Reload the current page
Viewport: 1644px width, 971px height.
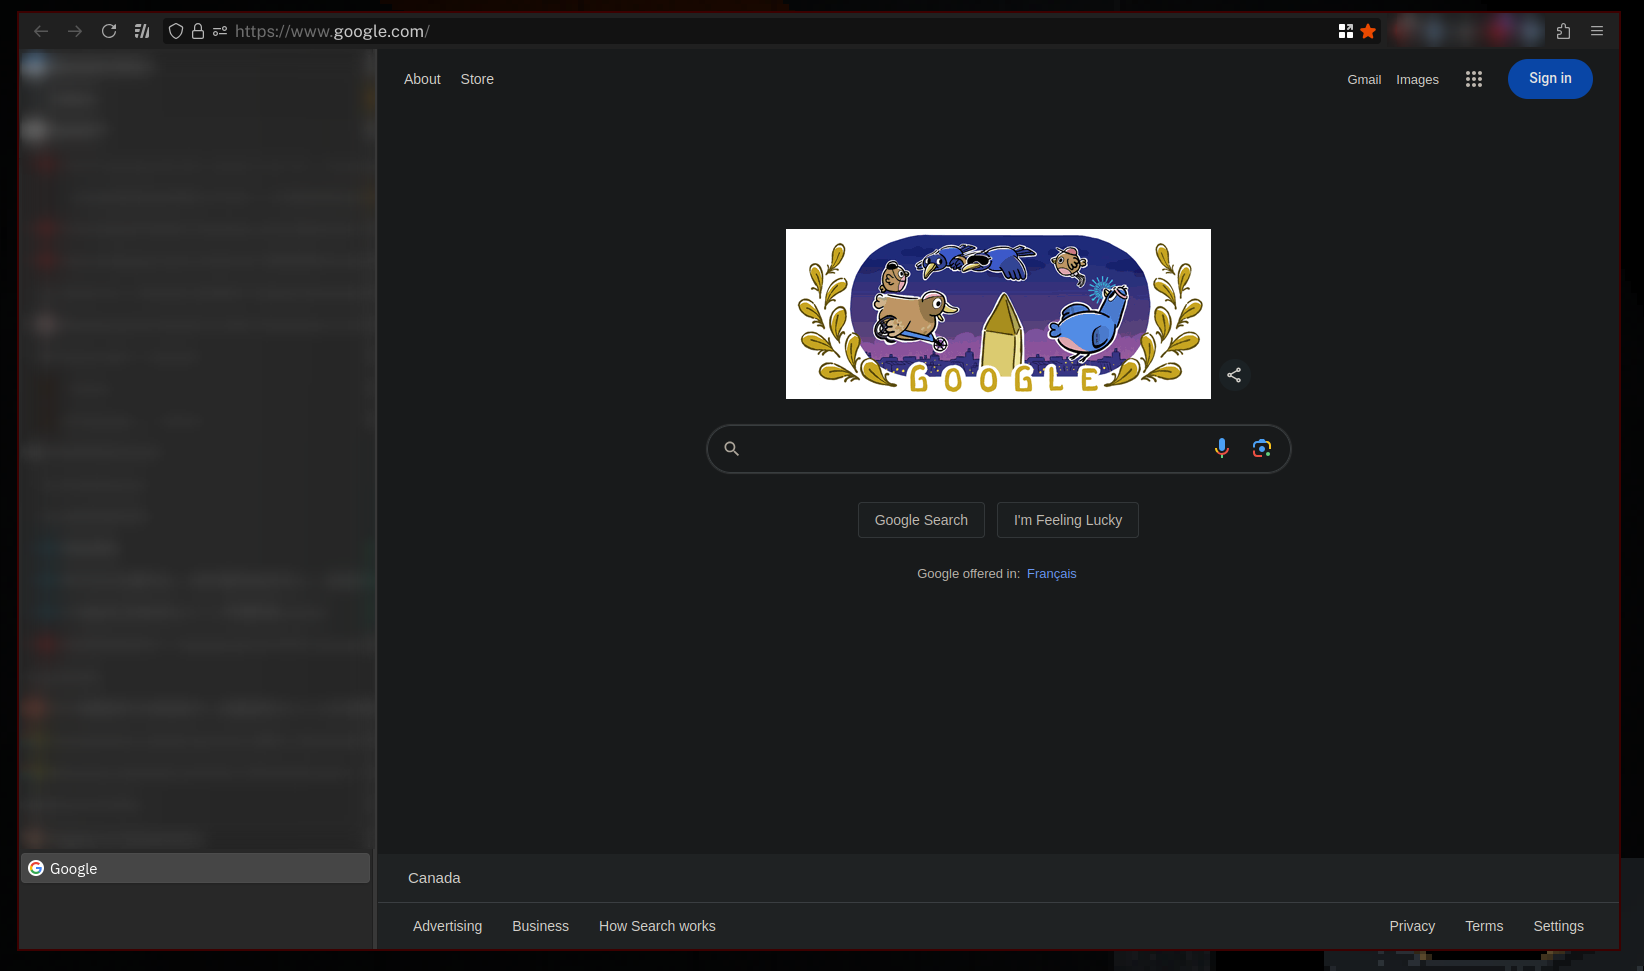point(109,31)
